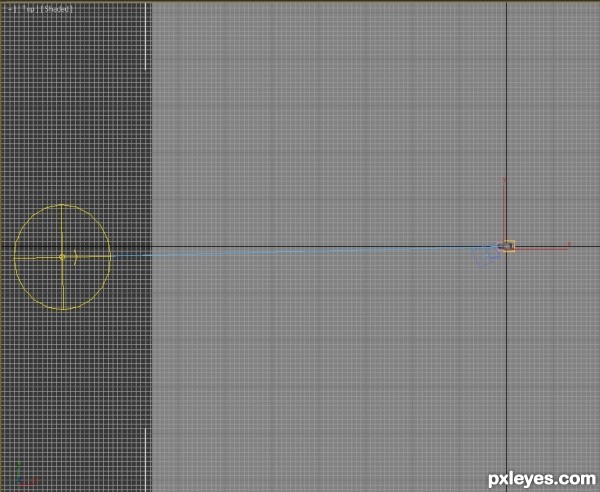Open the [Shaded] viewport shading menu
The height and width of the screenshot is (492, 600).
click(x=56, y=9)
